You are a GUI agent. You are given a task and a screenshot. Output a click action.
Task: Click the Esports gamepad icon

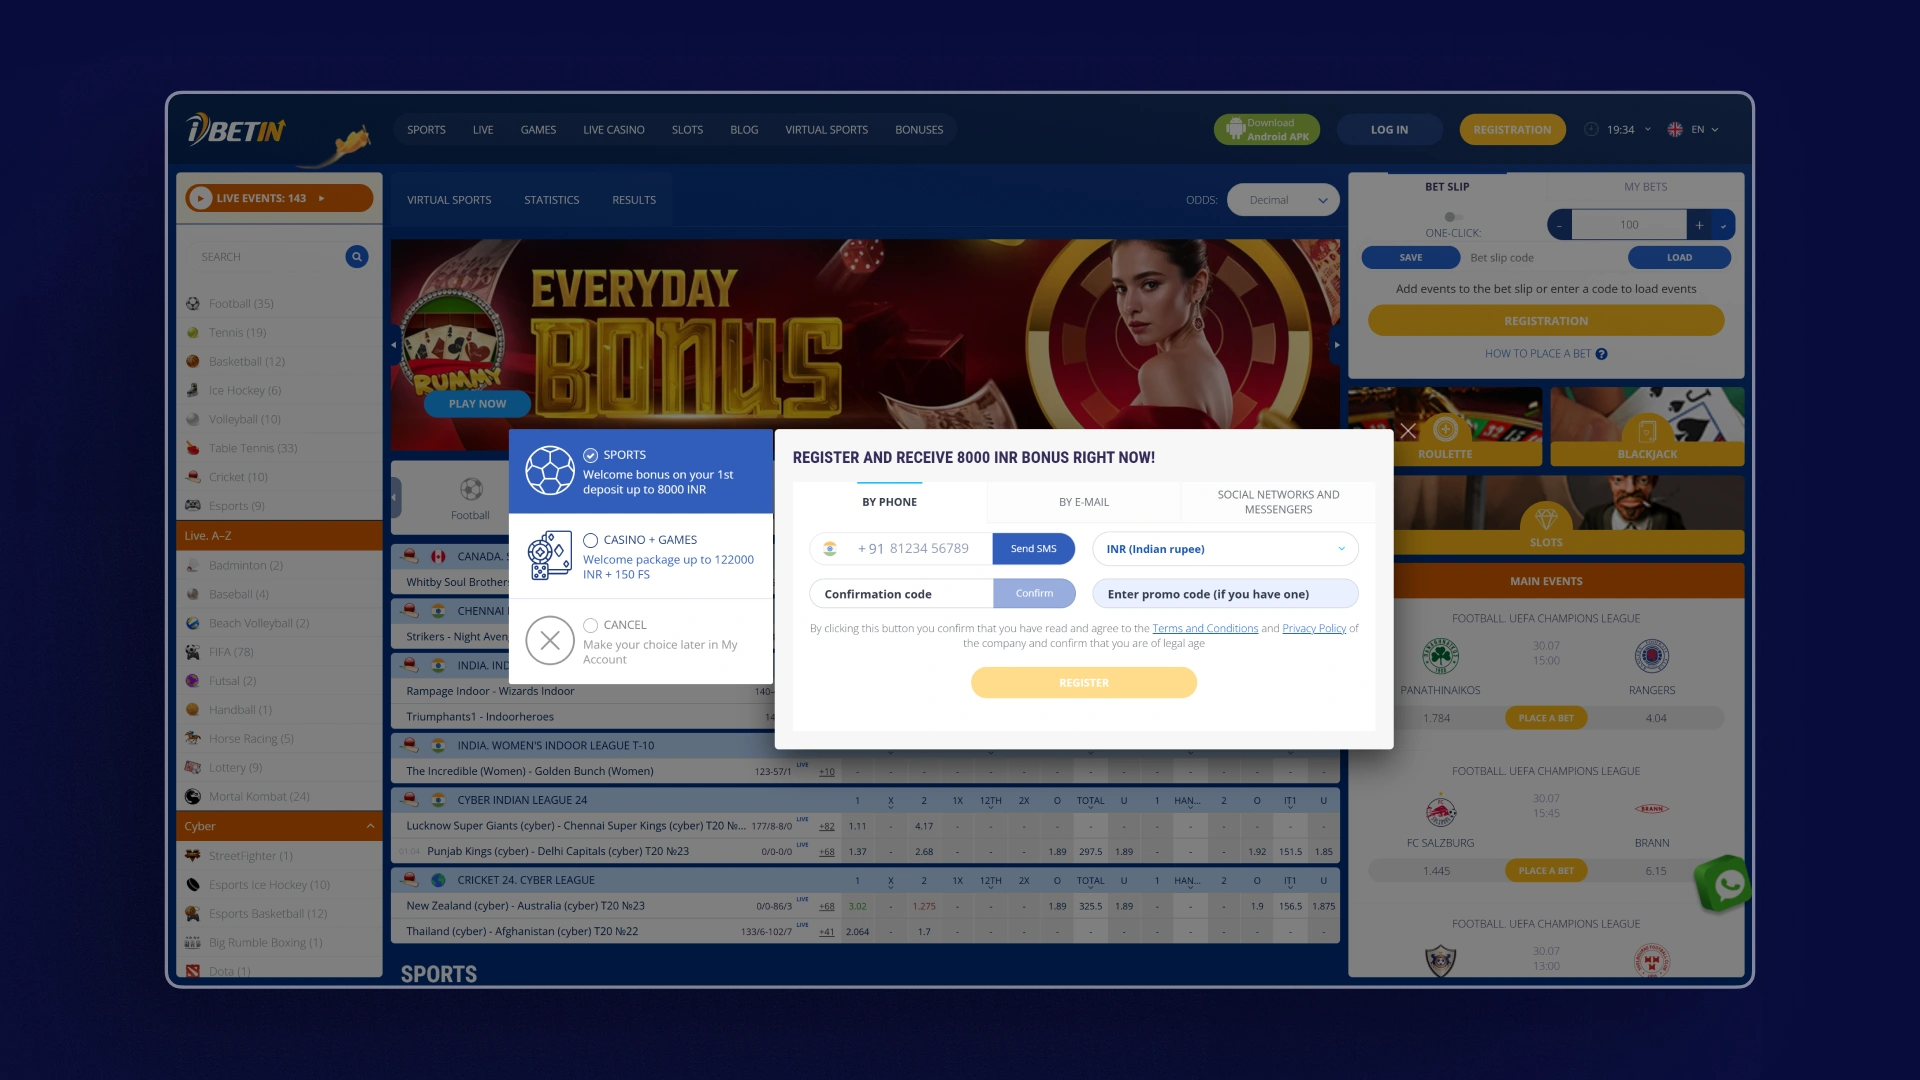pyautogui.click(x=193, y=506)
